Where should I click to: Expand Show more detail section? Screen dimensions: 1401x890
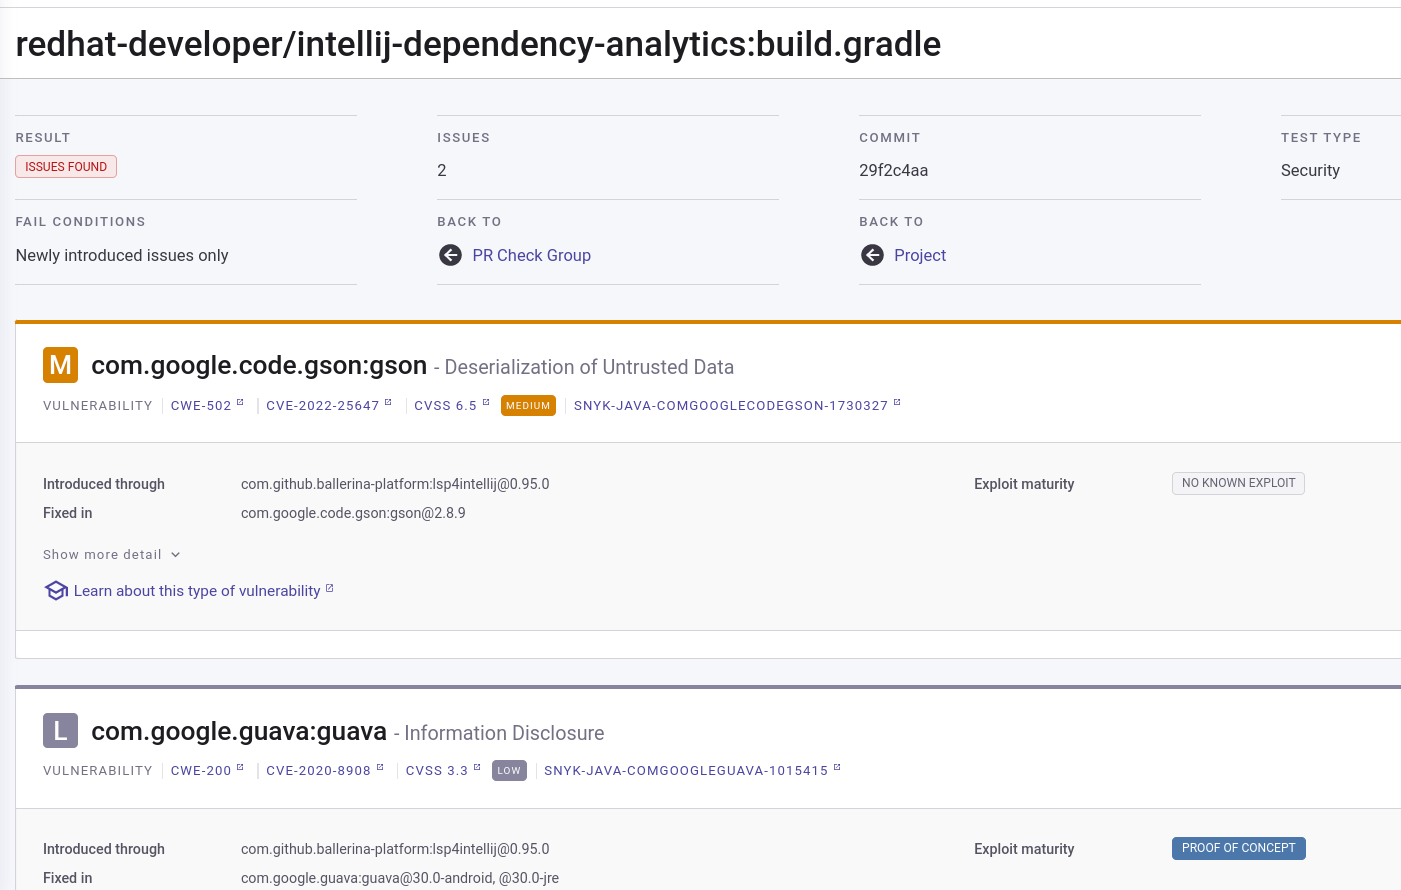coord(102,555)
